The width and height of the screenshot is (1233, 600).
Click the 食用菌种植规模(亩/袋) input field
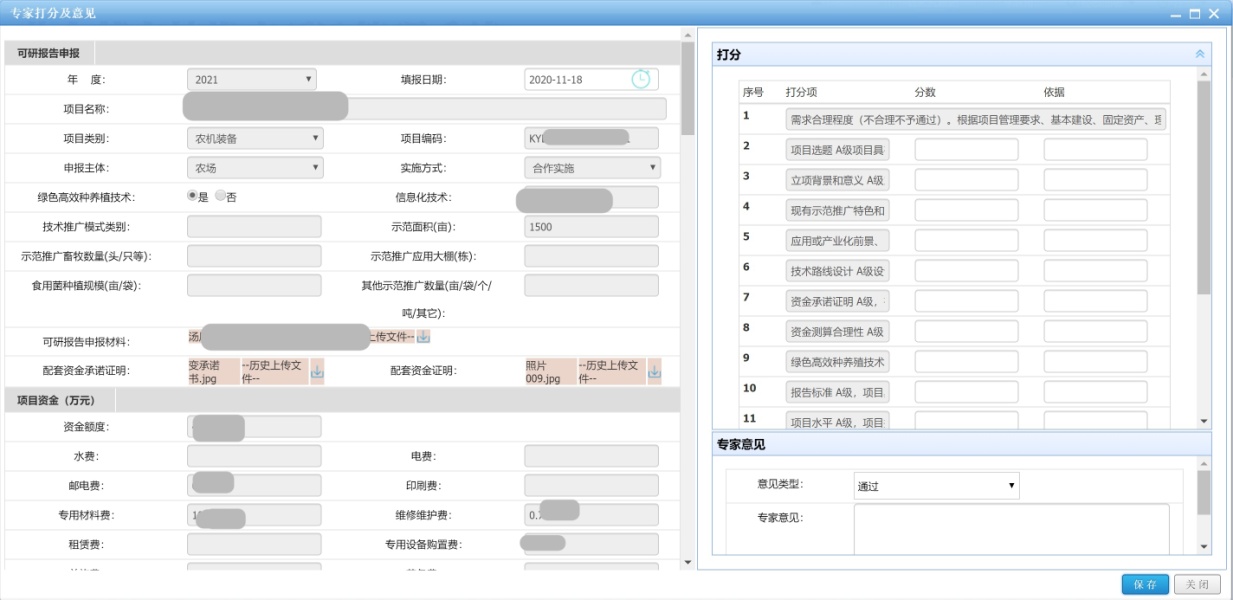[254, 285]
